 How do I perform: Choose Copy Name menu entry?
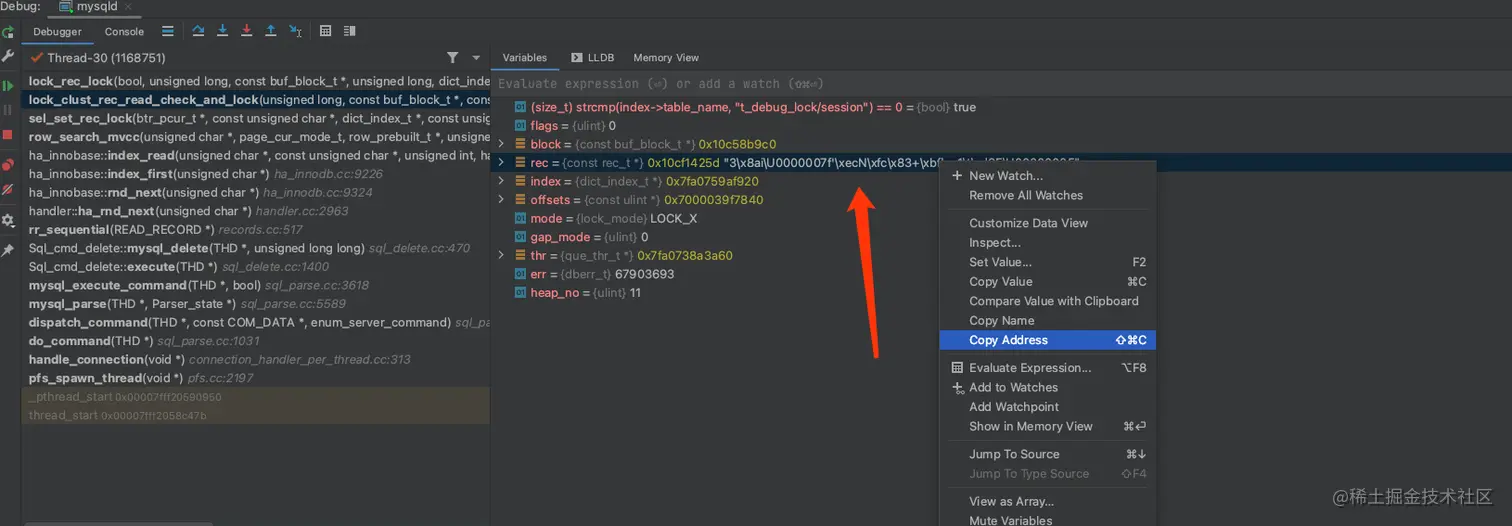[x=1048, y=321]
